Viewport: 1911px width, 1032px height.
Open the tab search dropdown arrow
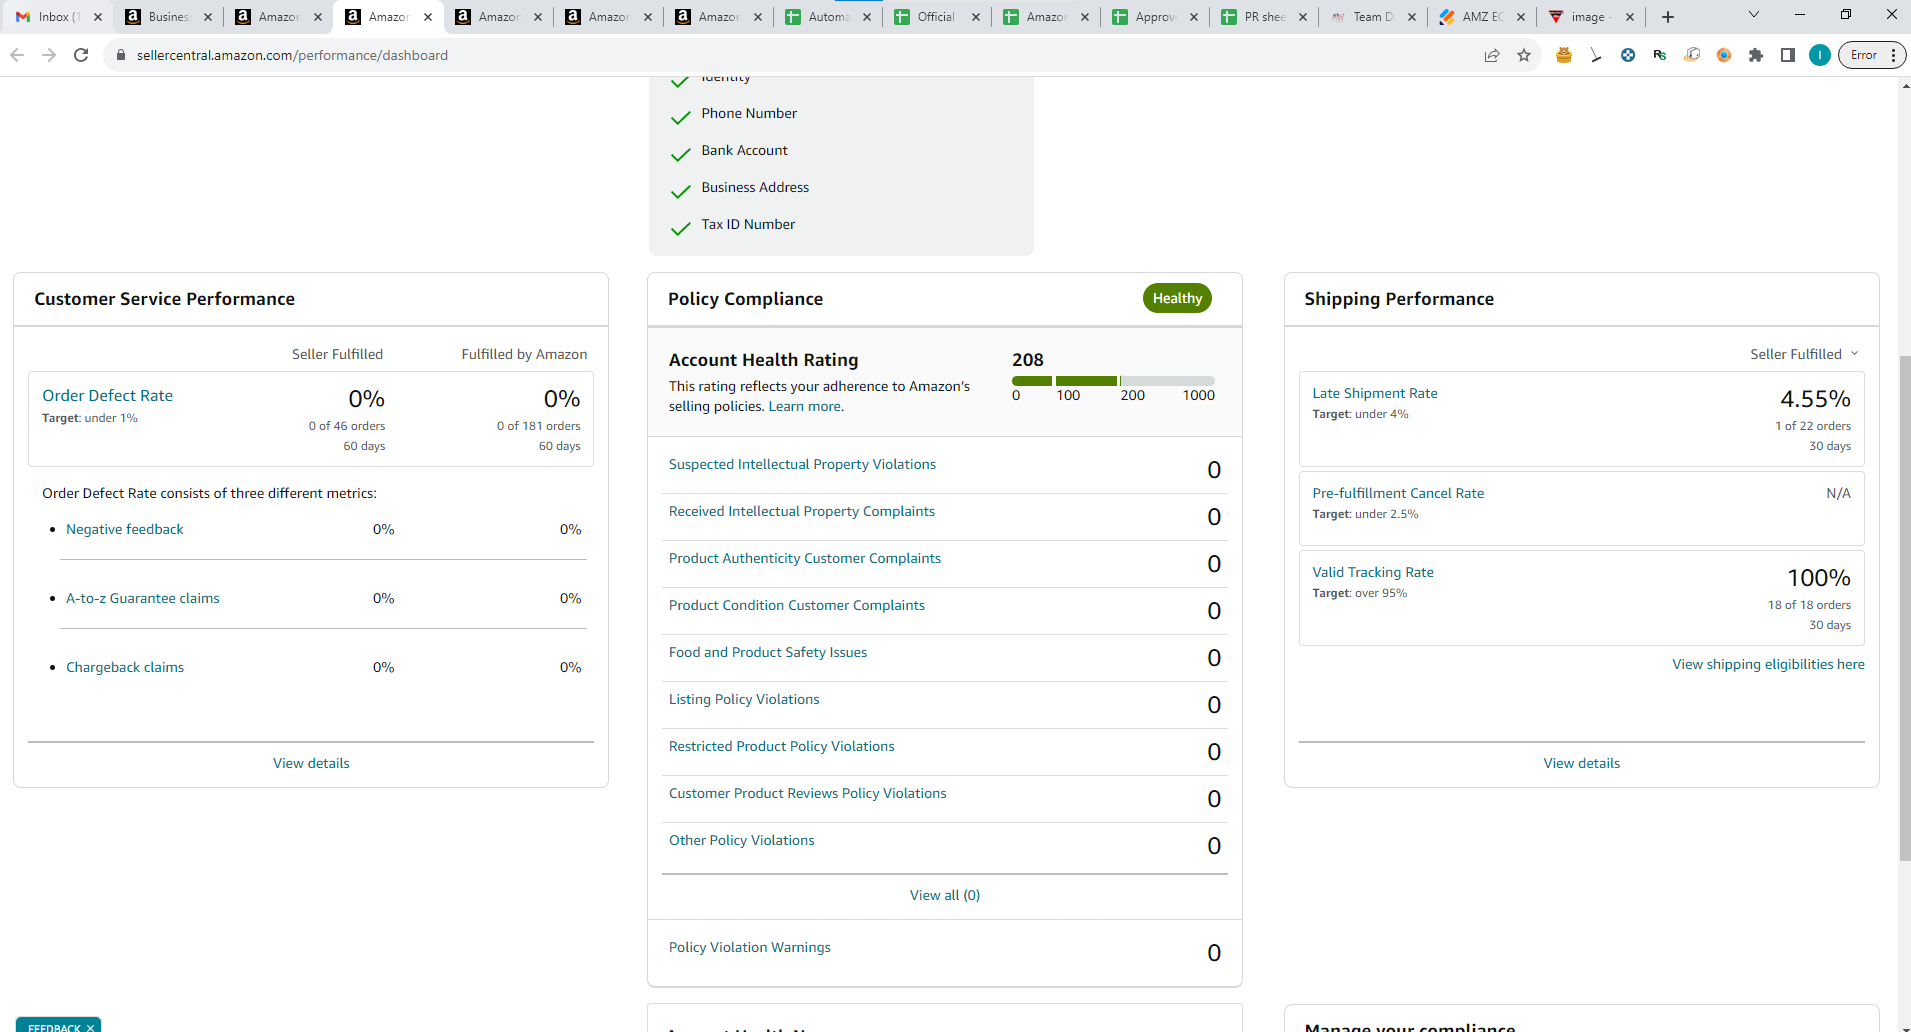(1753, 15)
